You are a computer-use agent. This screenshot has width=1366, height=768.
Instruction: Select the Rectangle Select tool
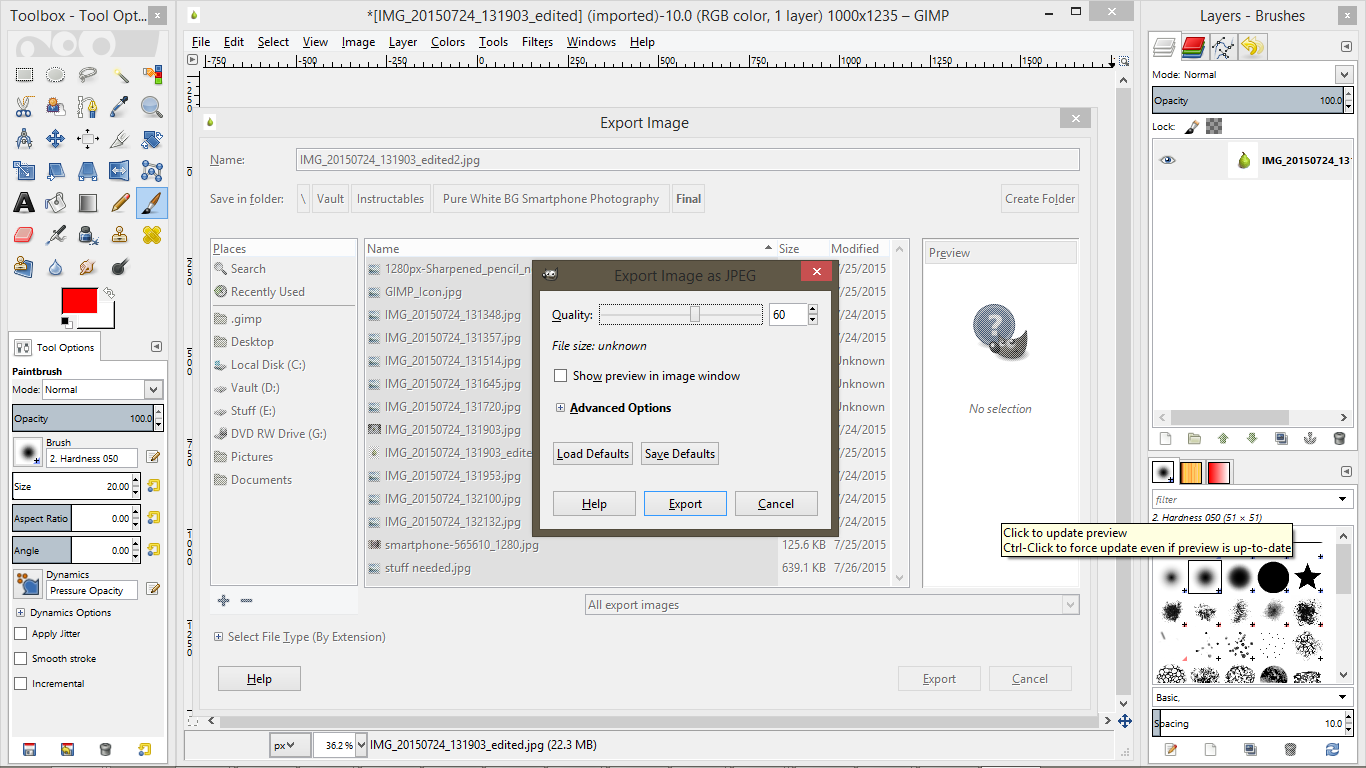25,74
